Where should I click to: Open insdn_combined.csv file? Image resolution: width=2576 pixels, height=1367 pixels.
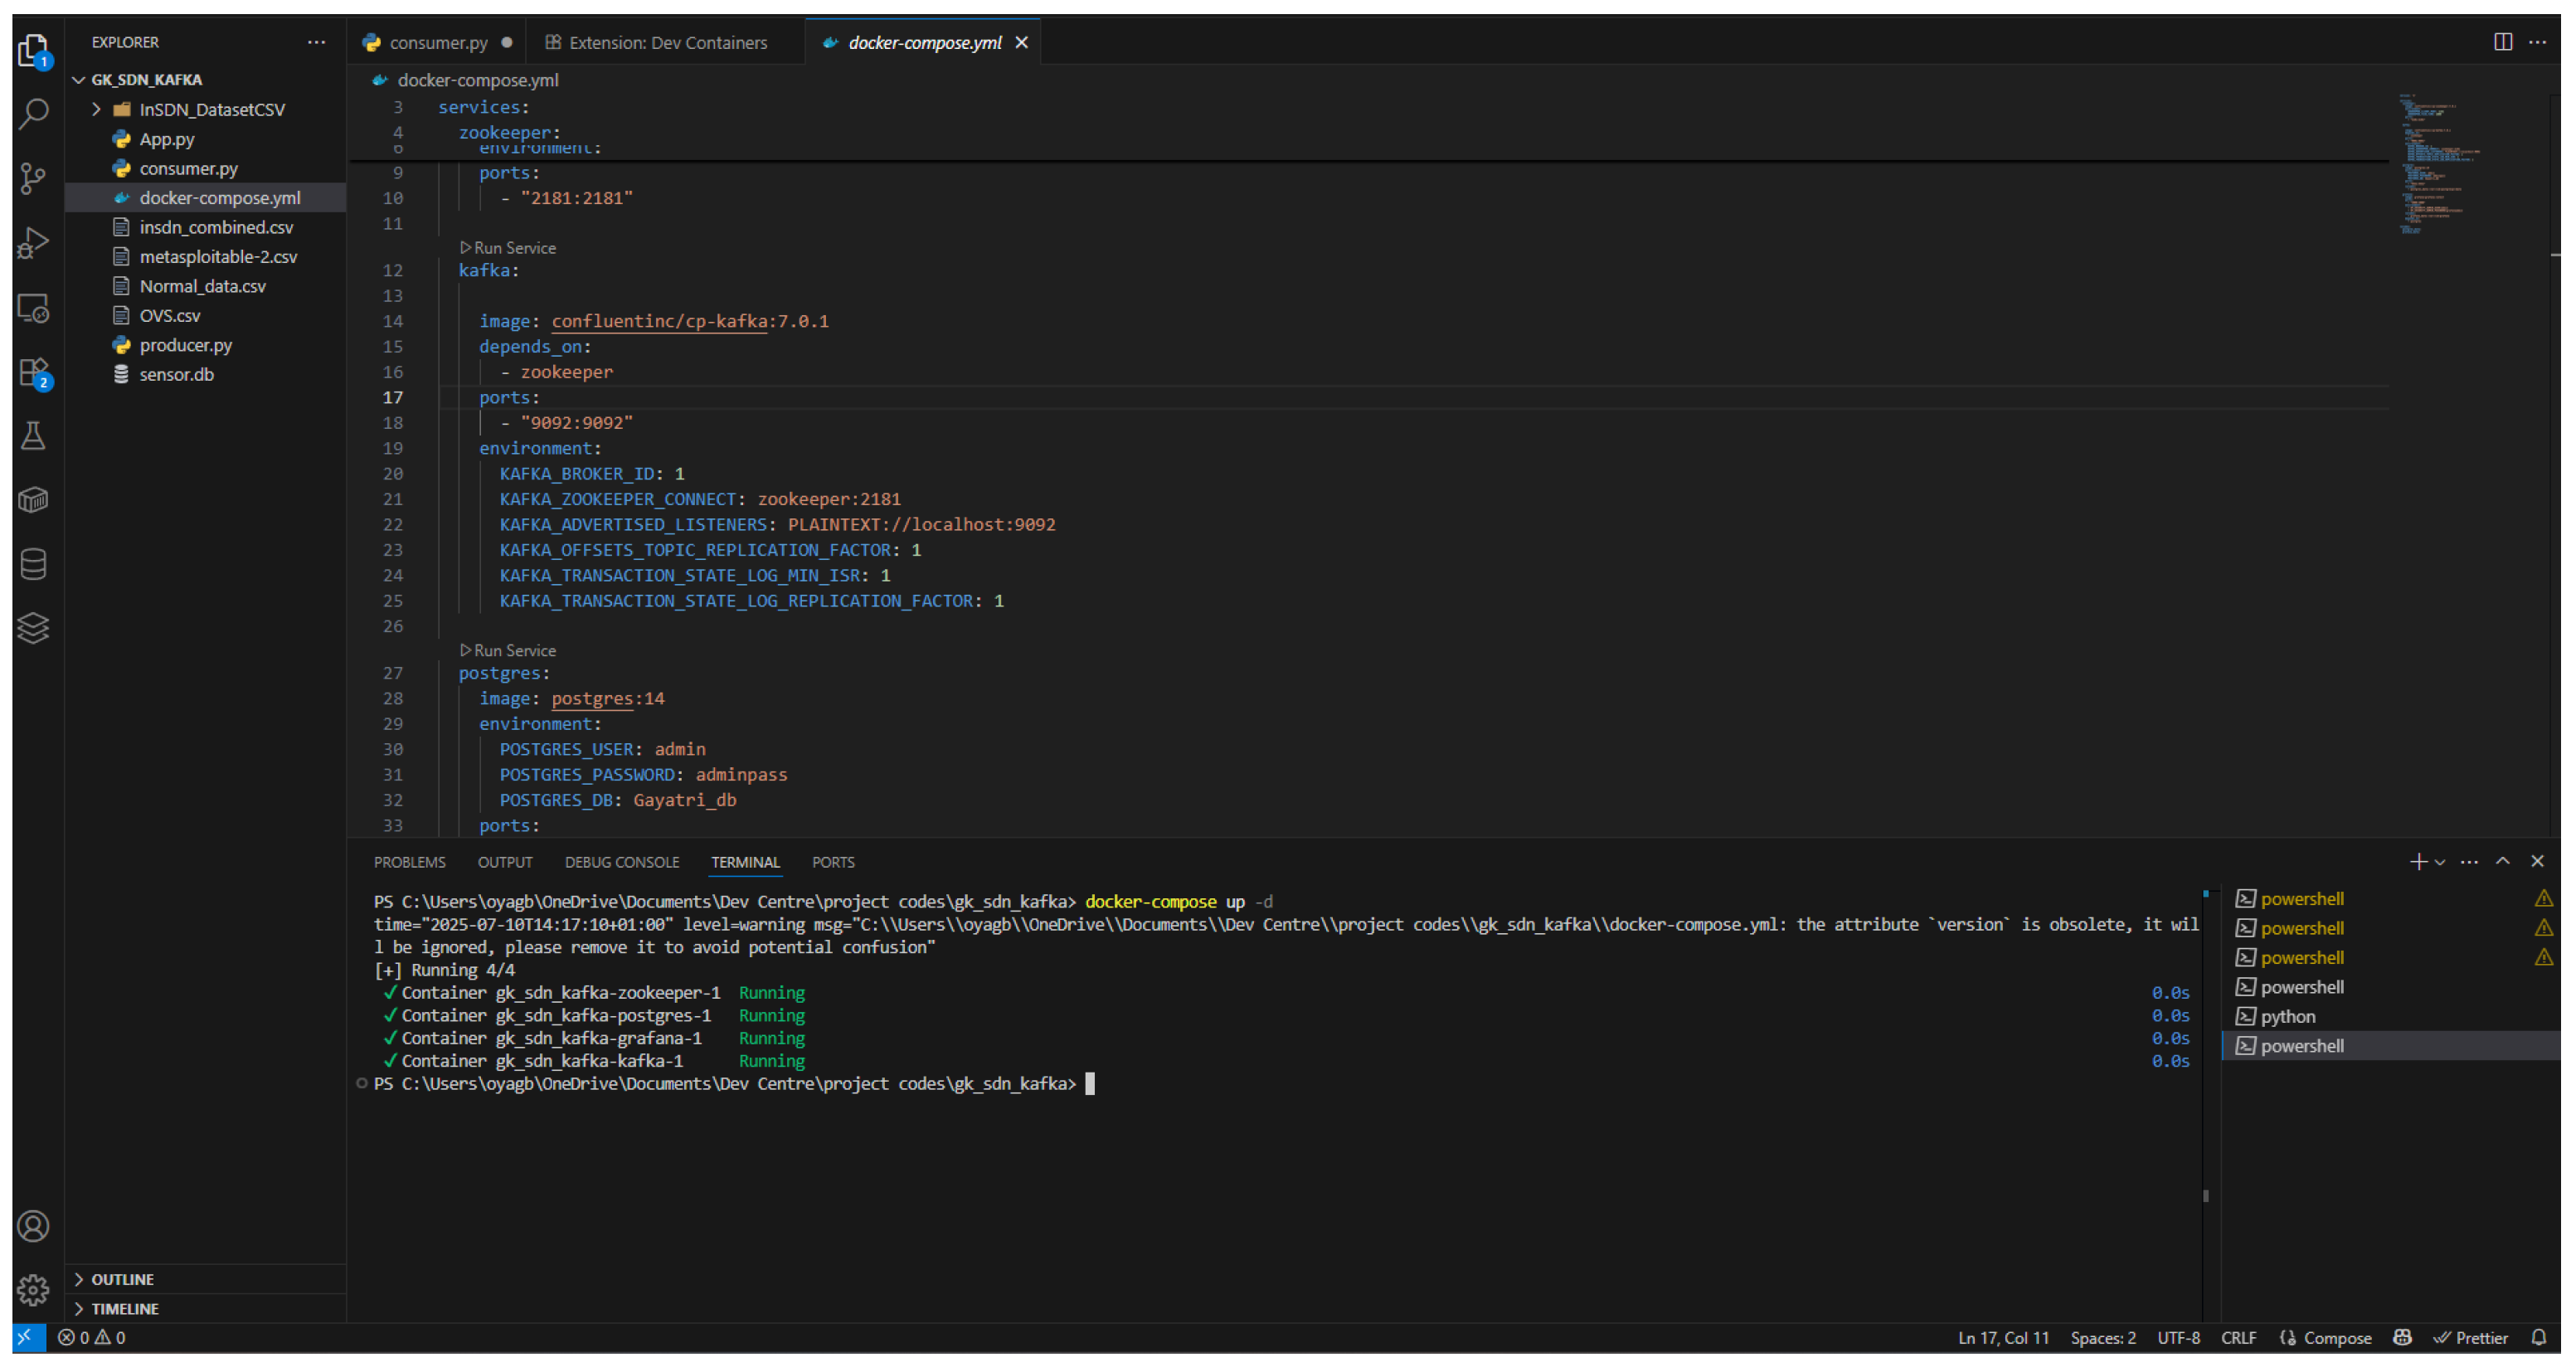pos(206,227)
